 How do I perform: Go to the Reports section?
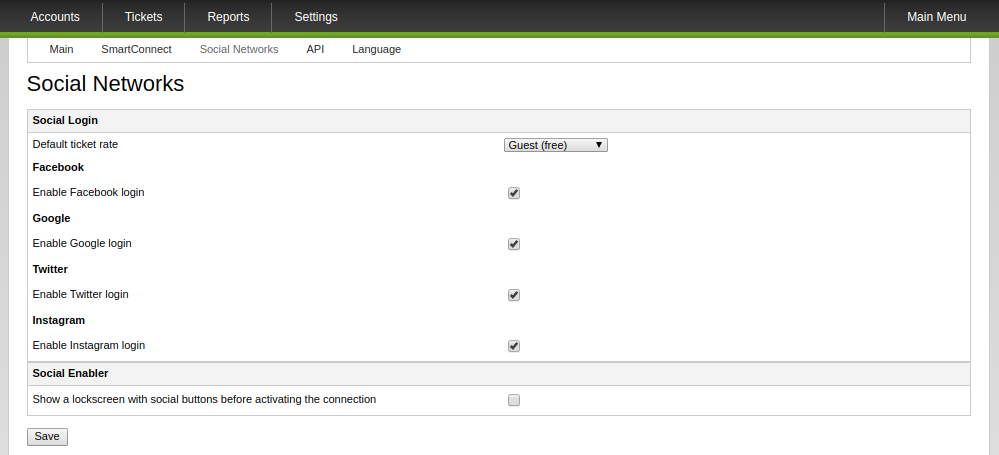(x=228, y=17)
